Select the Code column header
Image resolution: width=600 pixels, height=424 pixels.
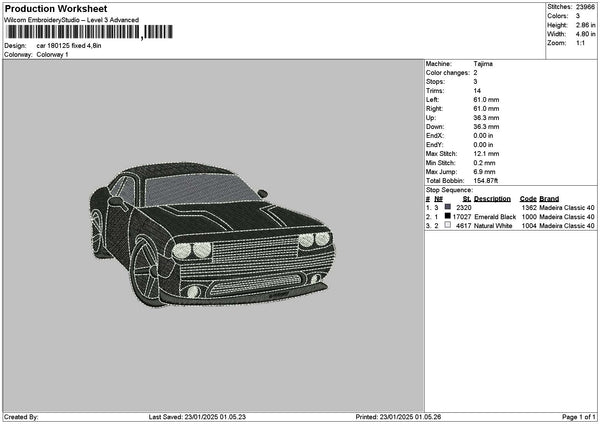pos(528,198)
